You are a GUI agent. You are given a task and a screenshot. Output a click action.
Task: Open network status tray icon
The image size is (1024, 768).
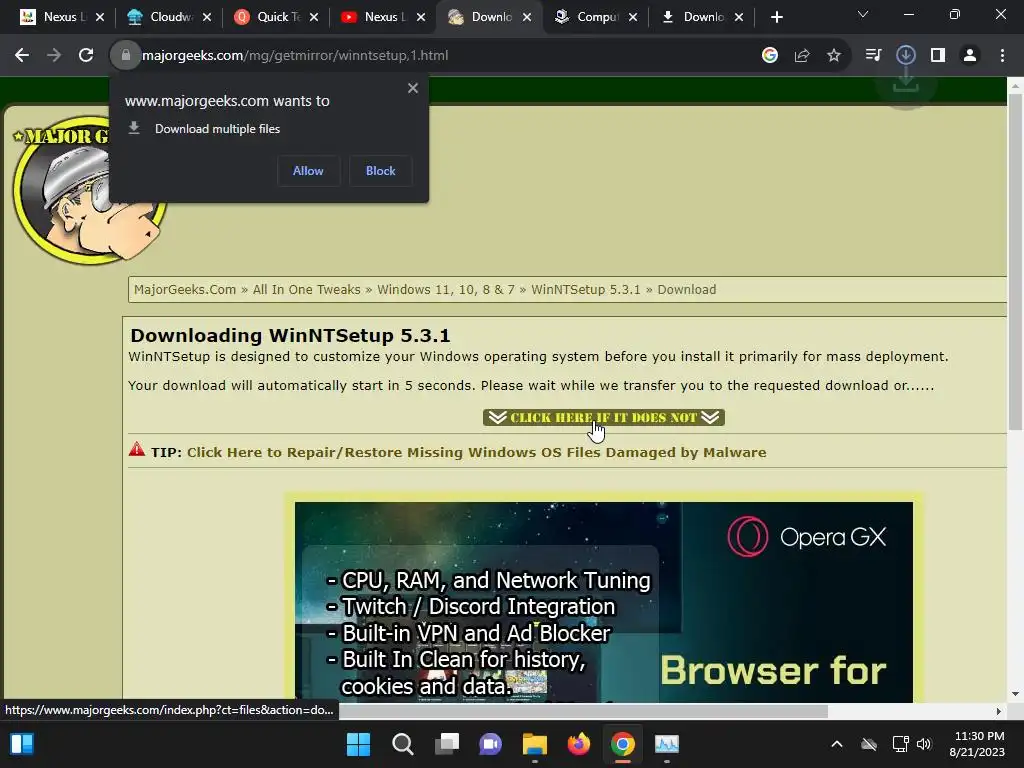(901, 744)
